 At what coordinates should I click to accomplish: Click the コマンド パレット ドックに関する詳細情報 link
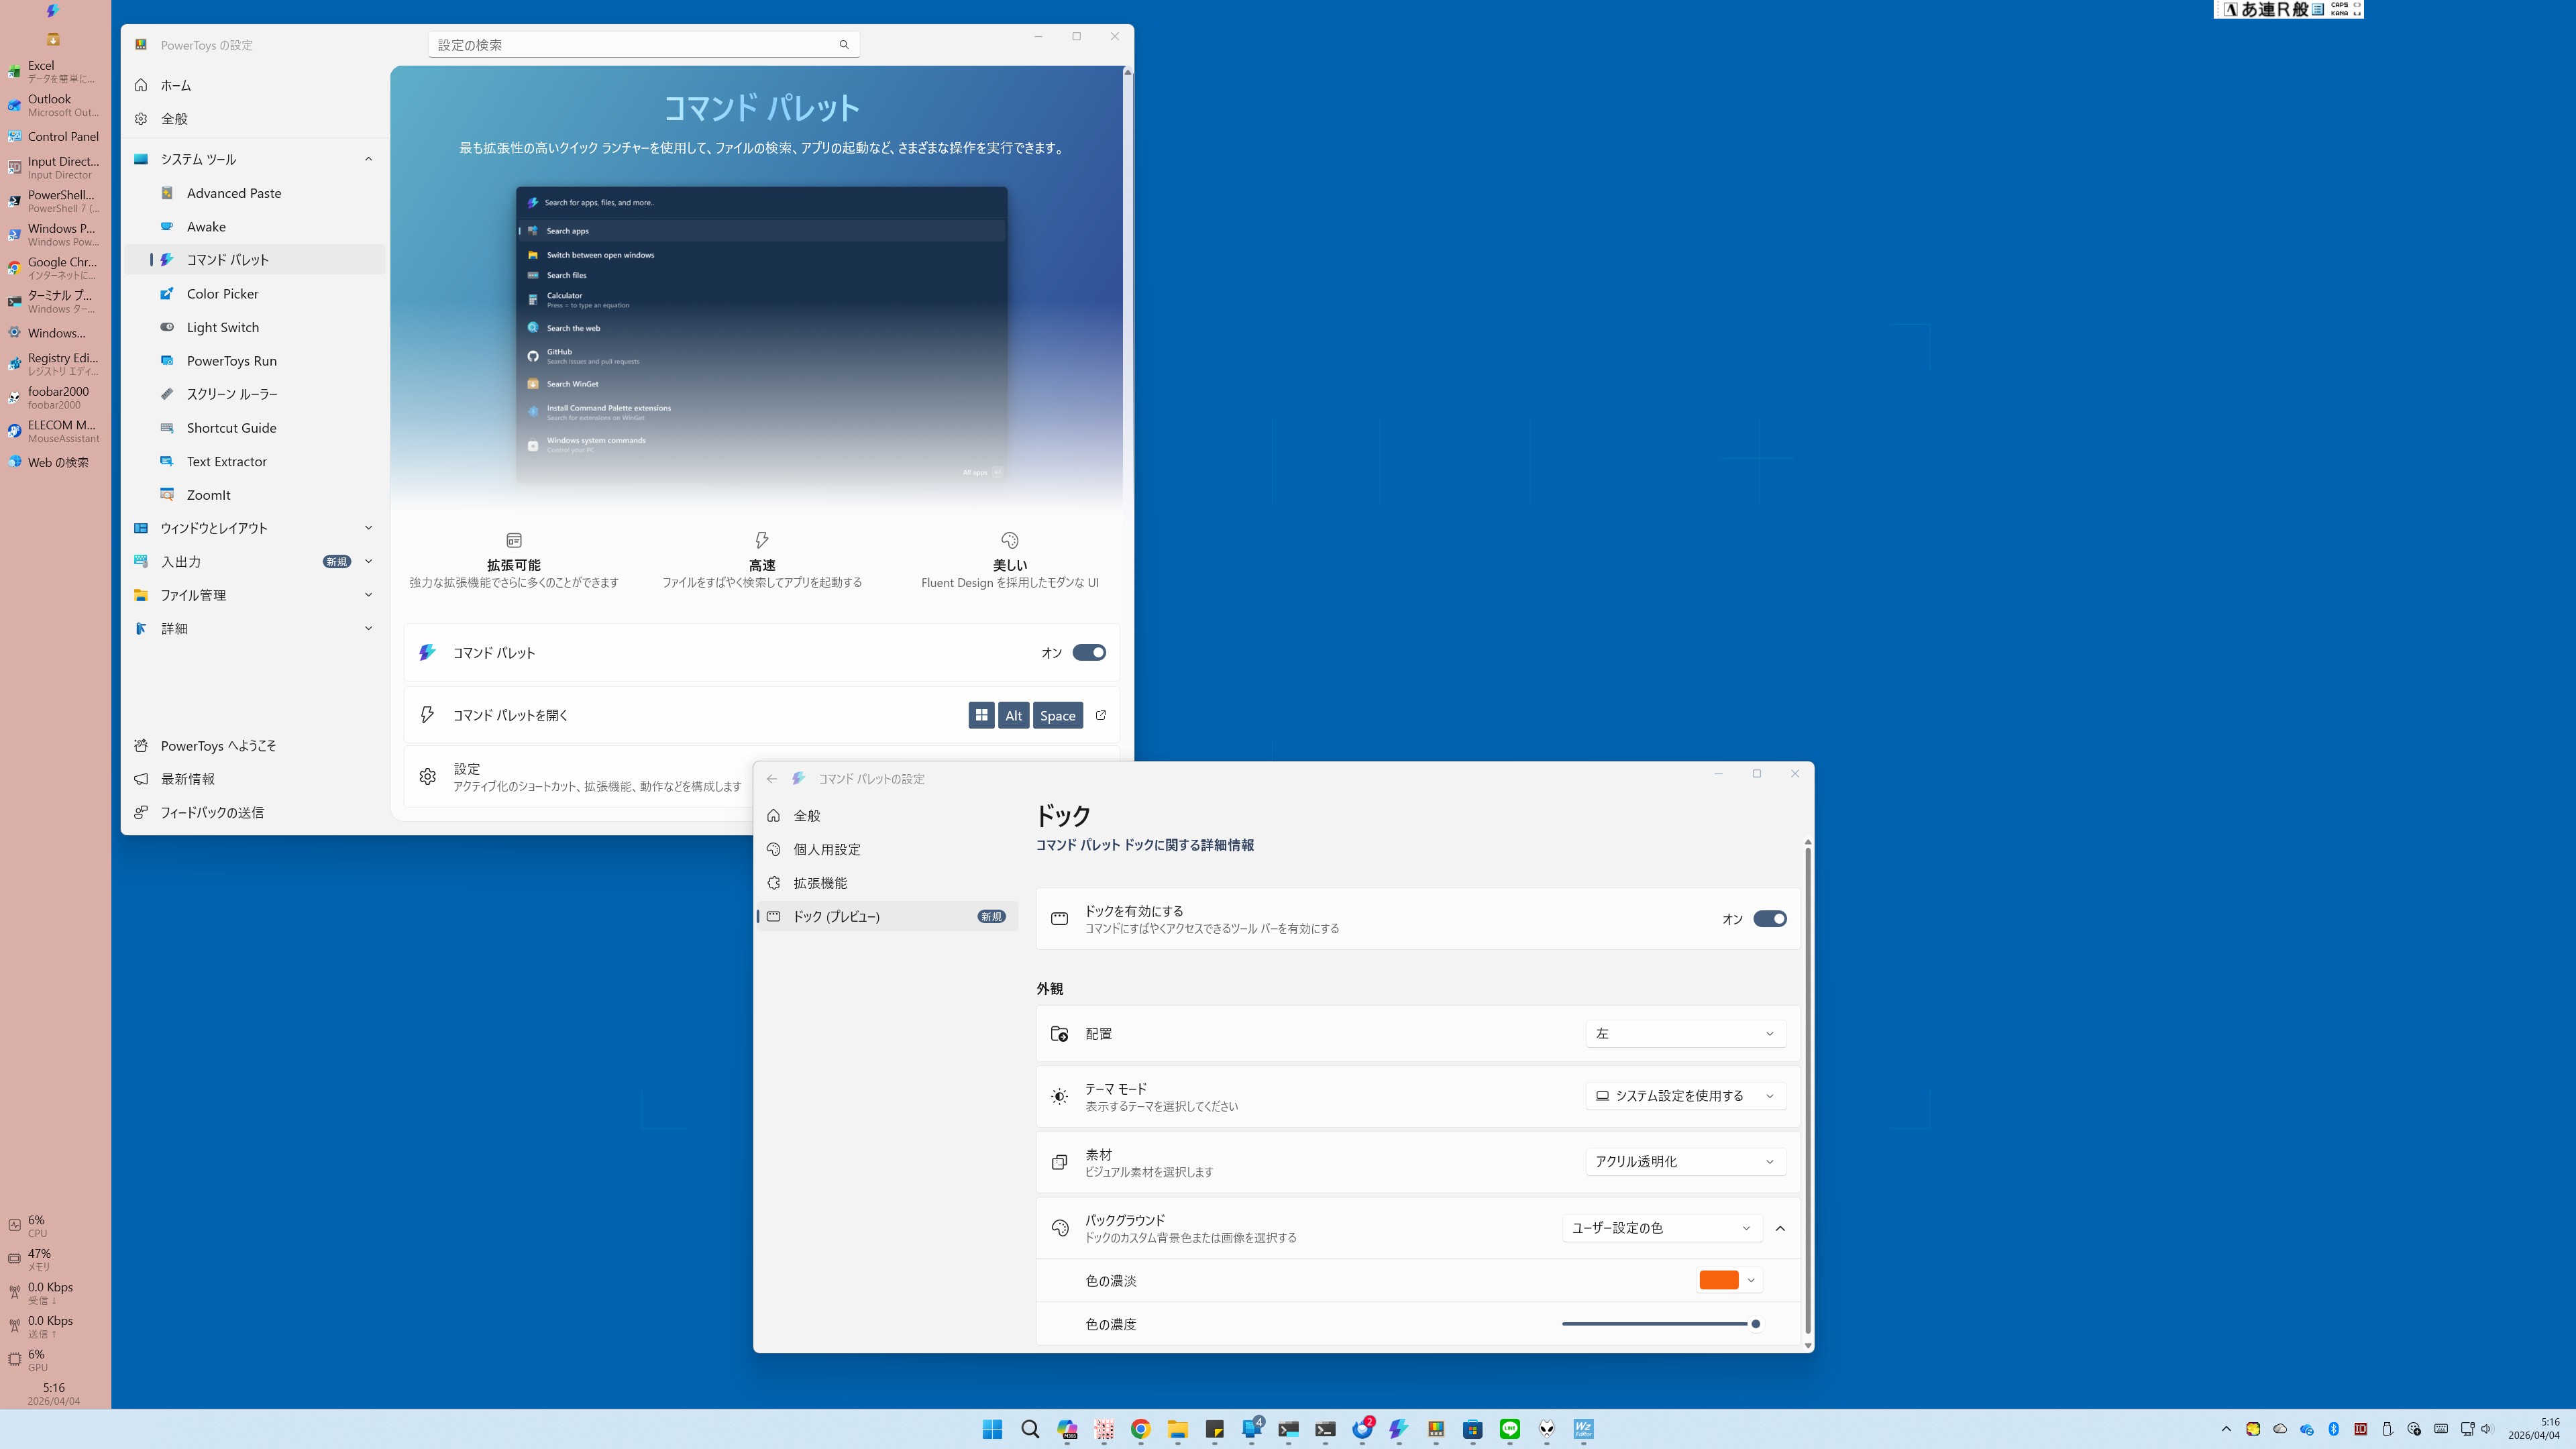(x=1144, y=845)
